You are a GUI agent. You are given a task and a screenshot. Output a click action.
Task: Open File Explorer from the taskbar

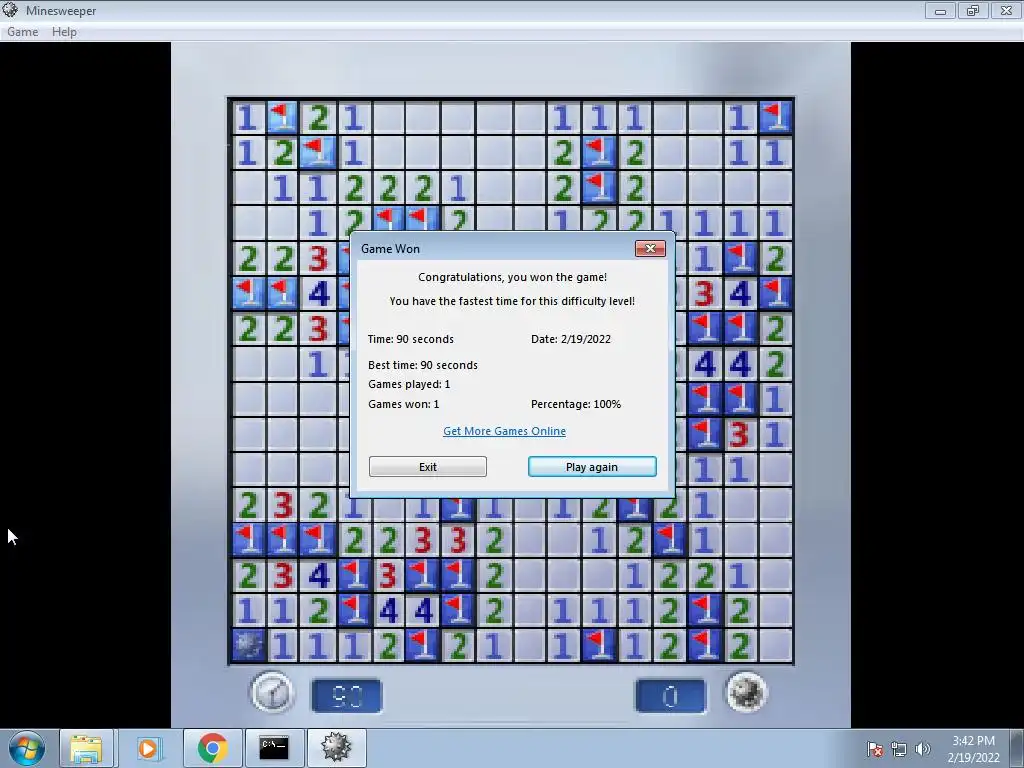[86, 748]
